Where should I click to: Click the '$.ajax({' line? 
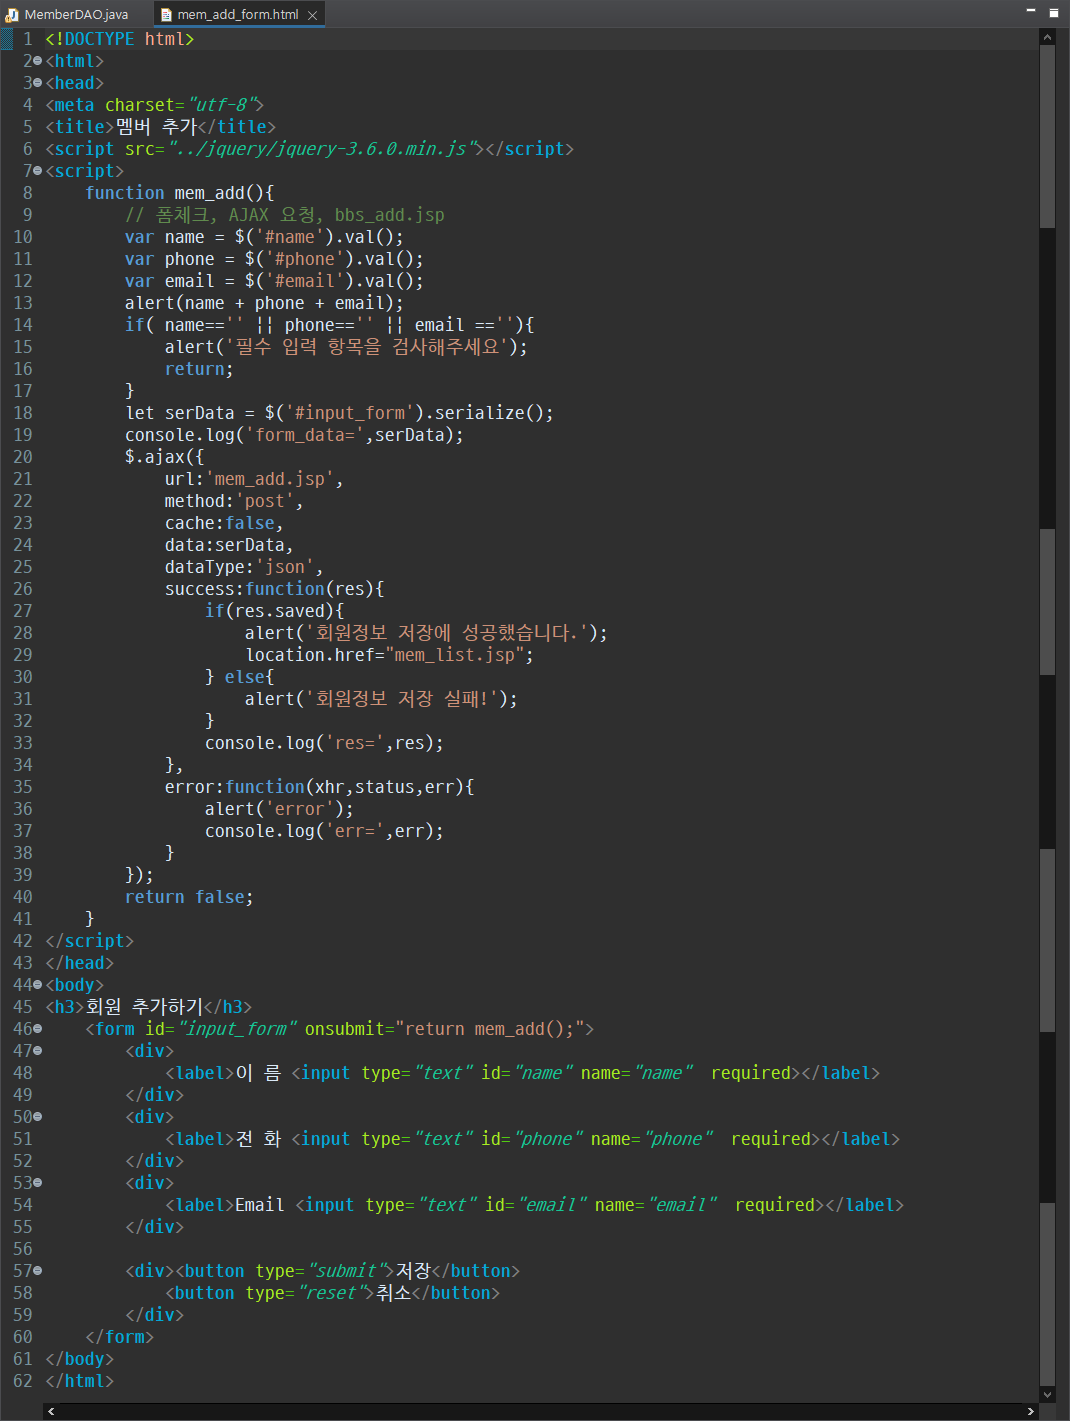click(x=165, y=457)
